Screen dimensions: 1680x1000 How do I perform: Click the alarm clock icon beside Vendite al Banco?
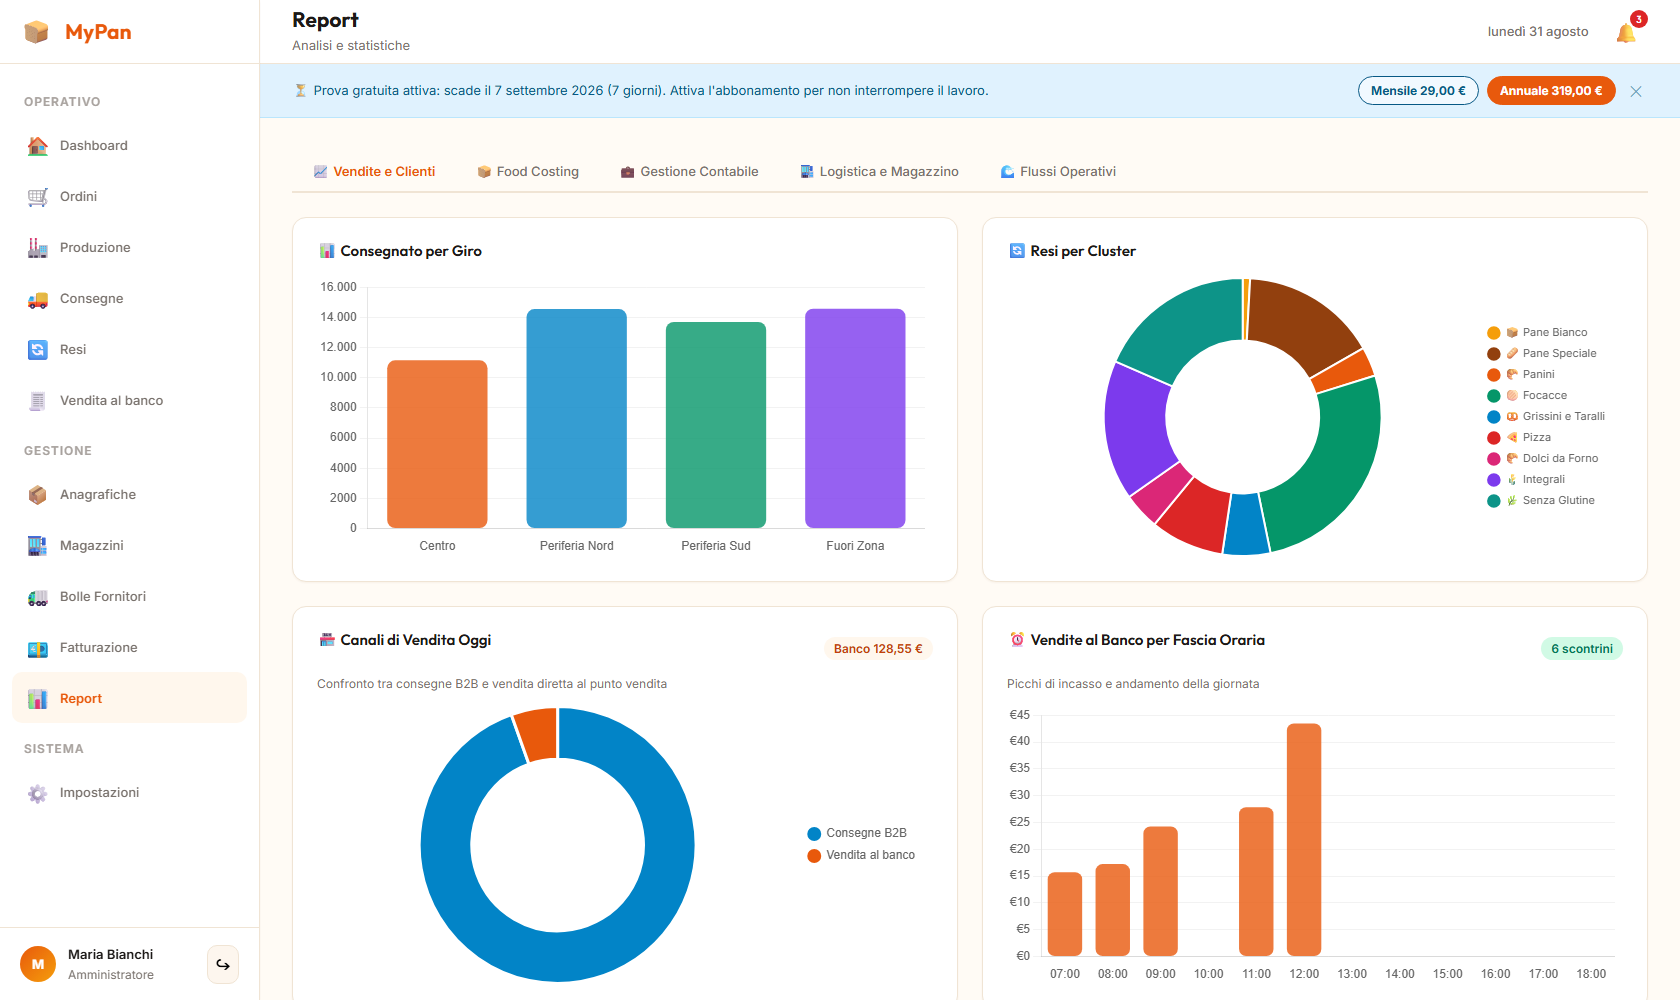pyautogui.click(x=1017, y=640)
